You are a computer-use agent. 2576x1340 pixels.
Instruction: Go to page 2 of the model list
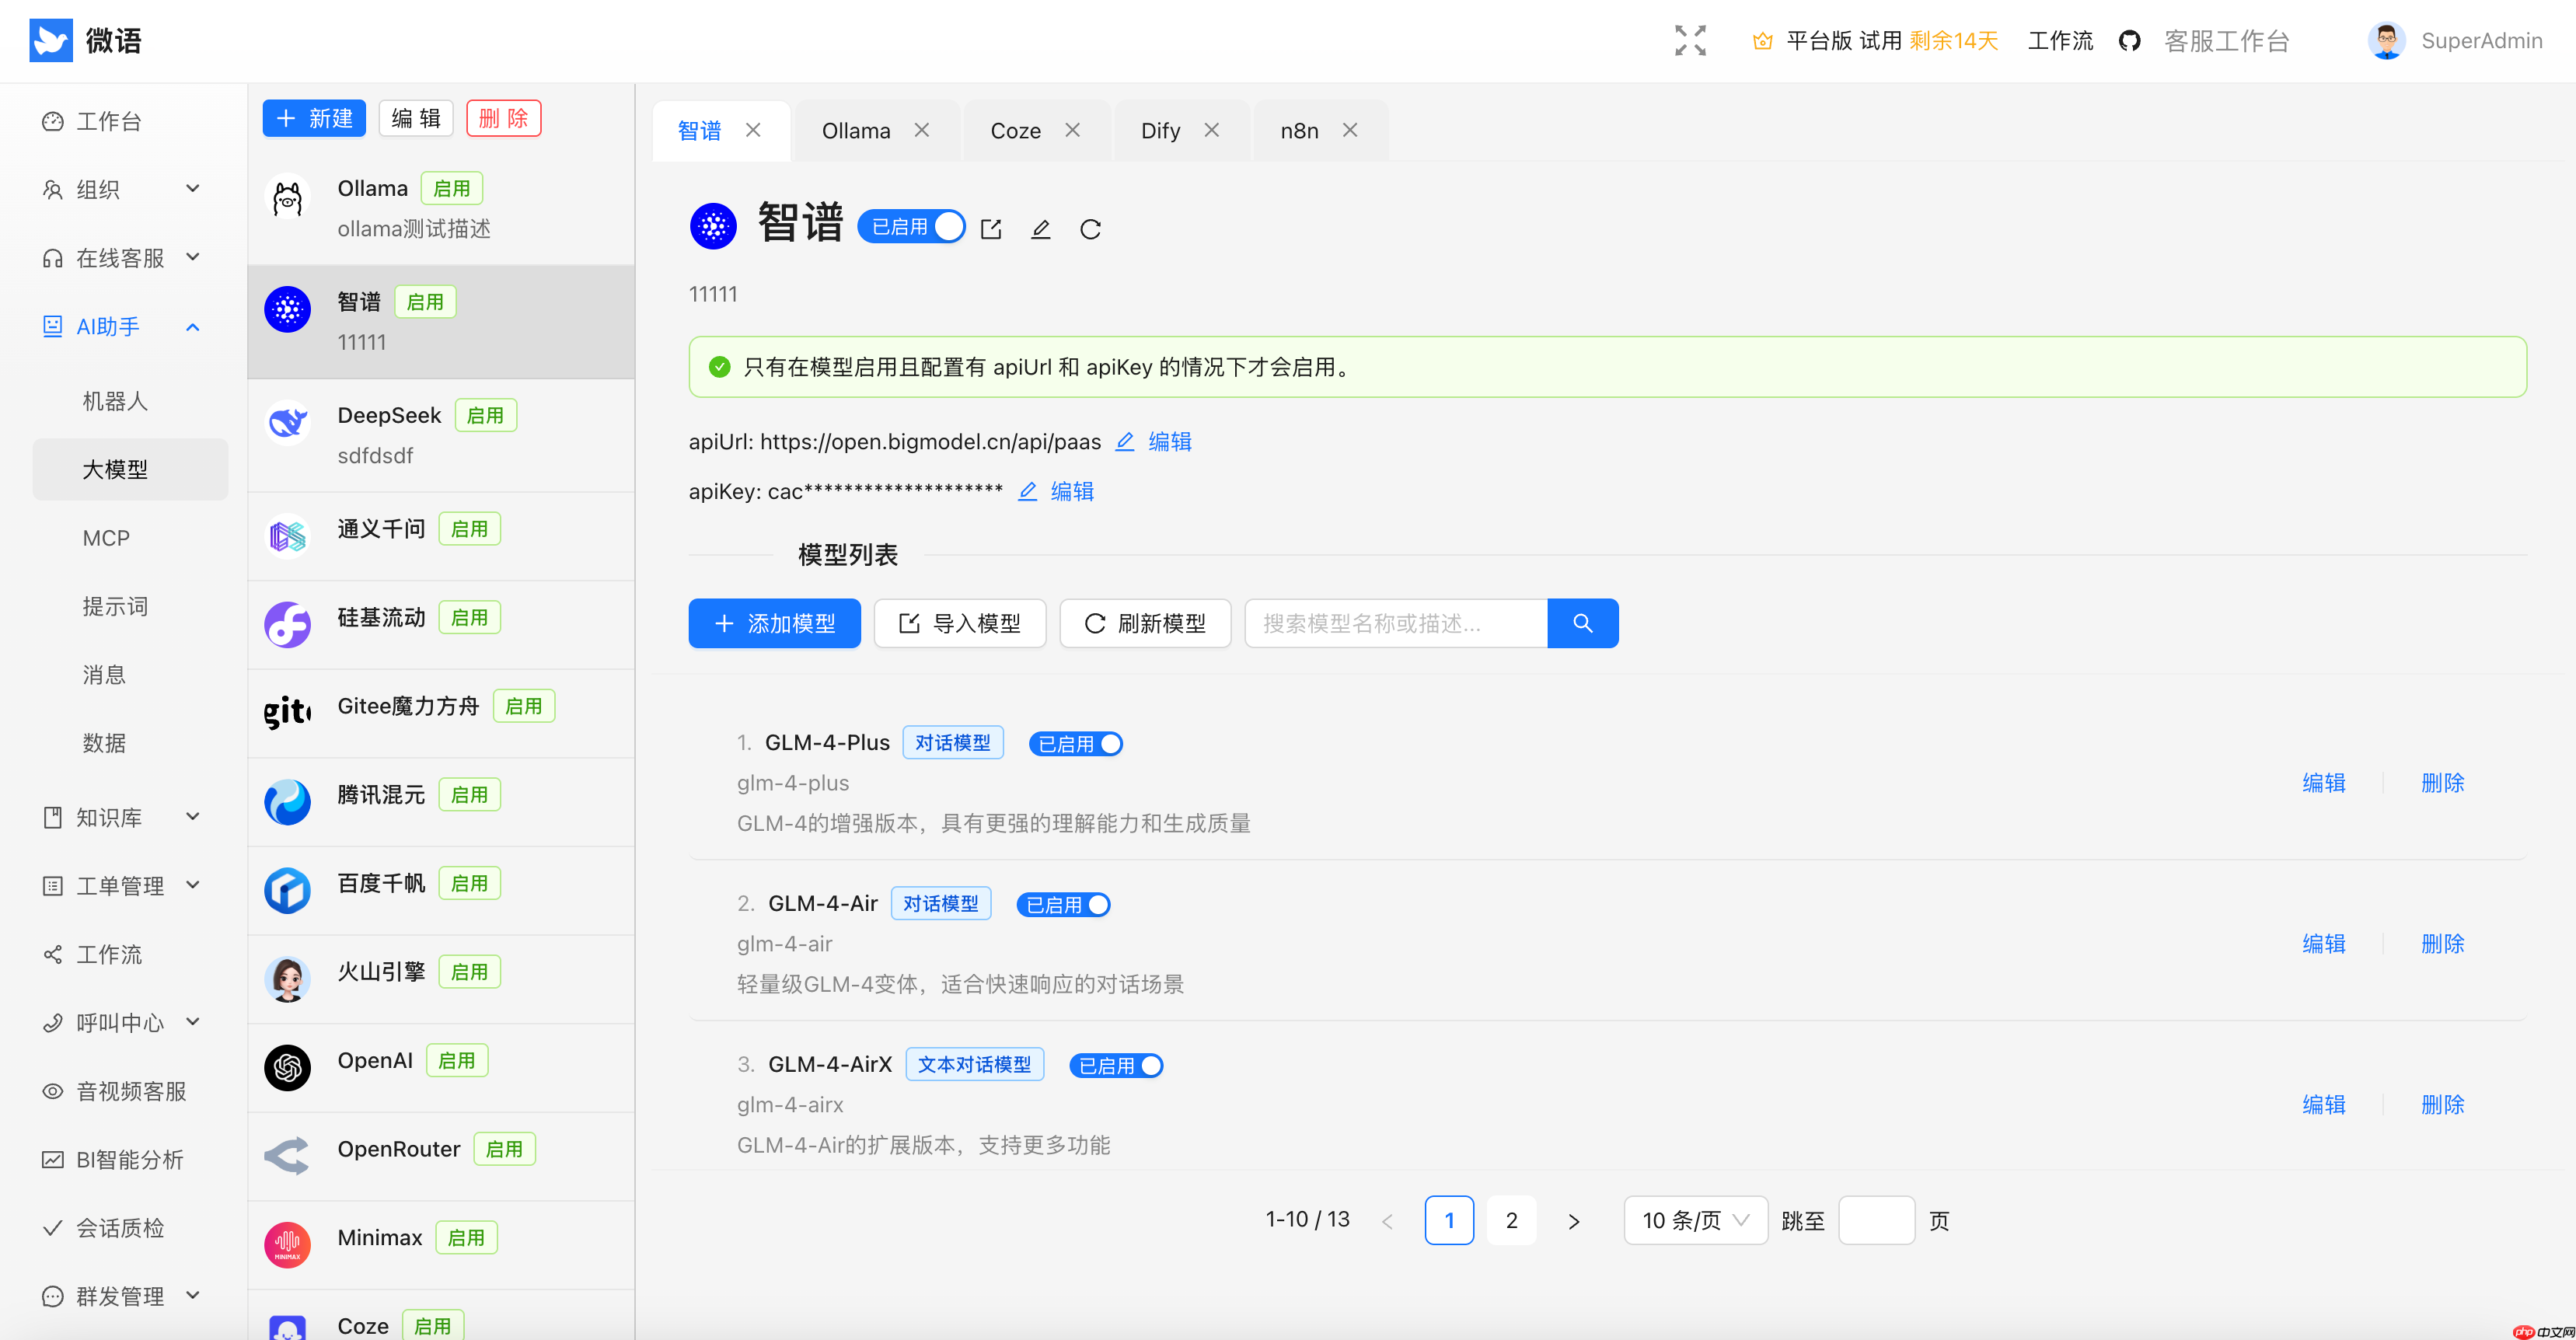coord(1512,1220)
